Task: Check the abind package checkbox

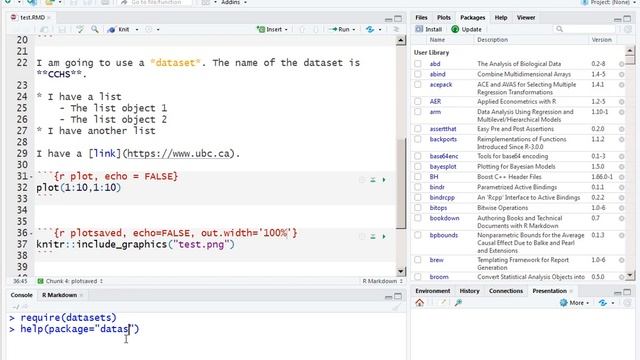Action: click(x=418, y=74)
